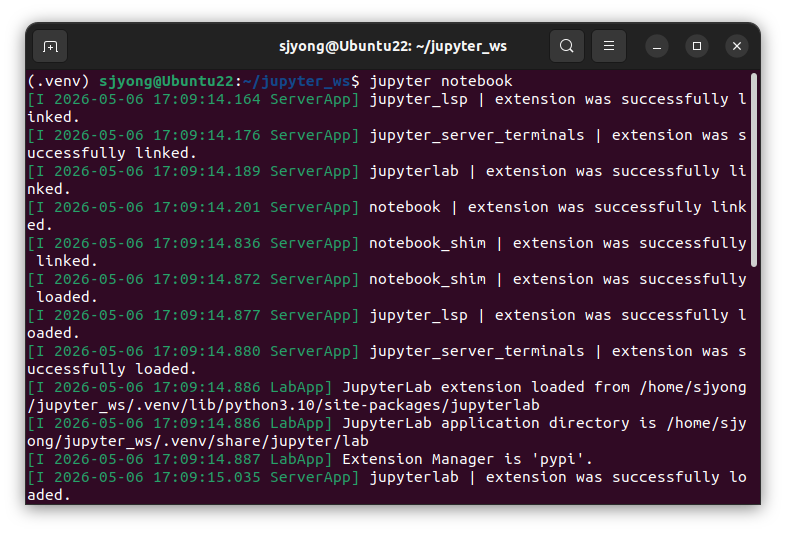Click timestamp 17:09:14.201 log entry
The width and height of the screenshot is (786, 533).
click(207, 207)
